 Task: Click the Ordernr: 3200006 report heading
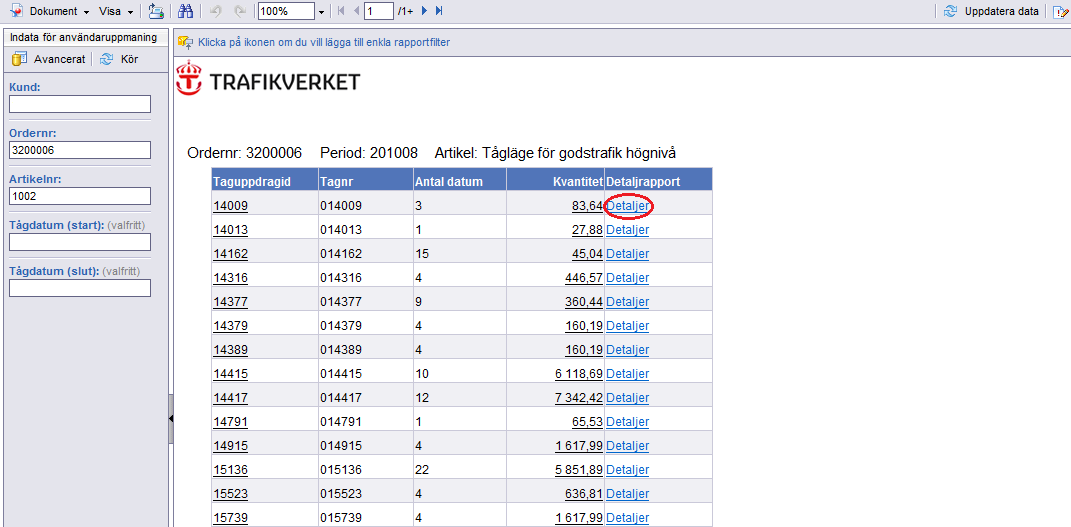[245, 153]
